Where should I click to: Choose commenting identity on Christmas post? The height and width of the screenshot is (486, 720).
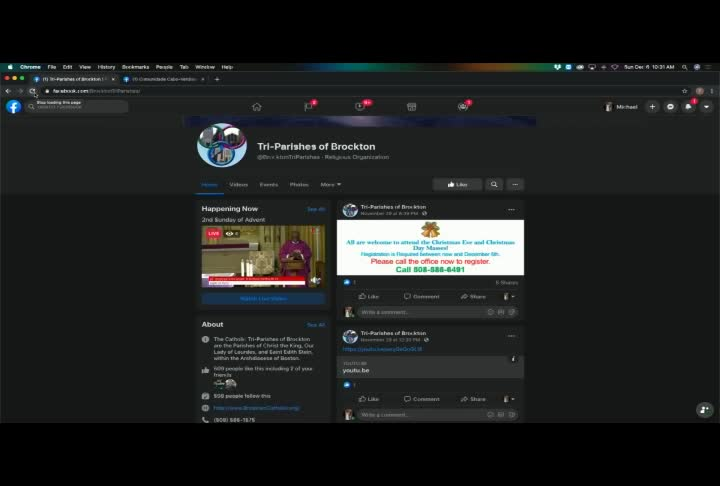[x=509, y=297]
